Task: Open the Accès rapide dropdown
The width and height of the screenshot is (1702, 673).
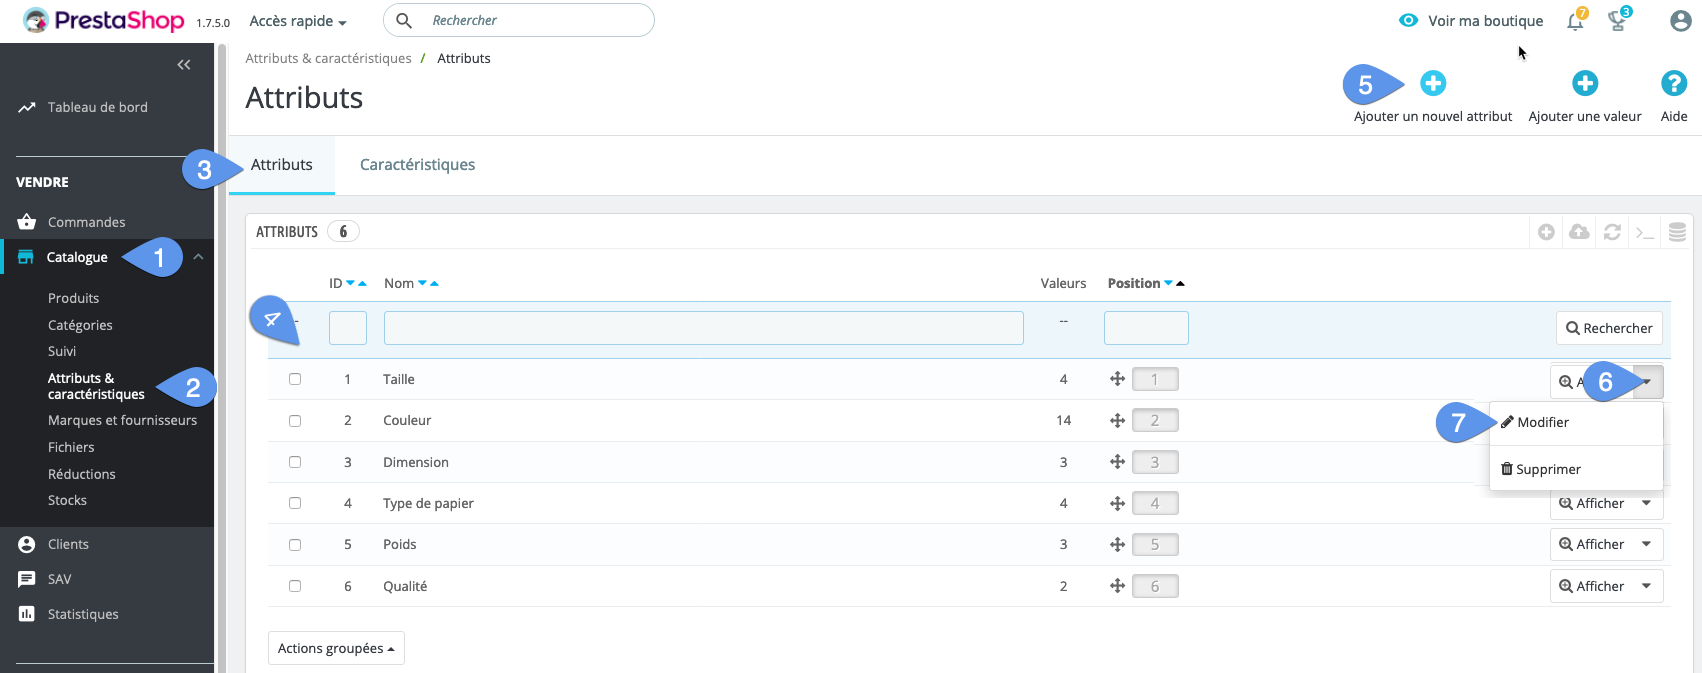Action: [x=298, y=21]
